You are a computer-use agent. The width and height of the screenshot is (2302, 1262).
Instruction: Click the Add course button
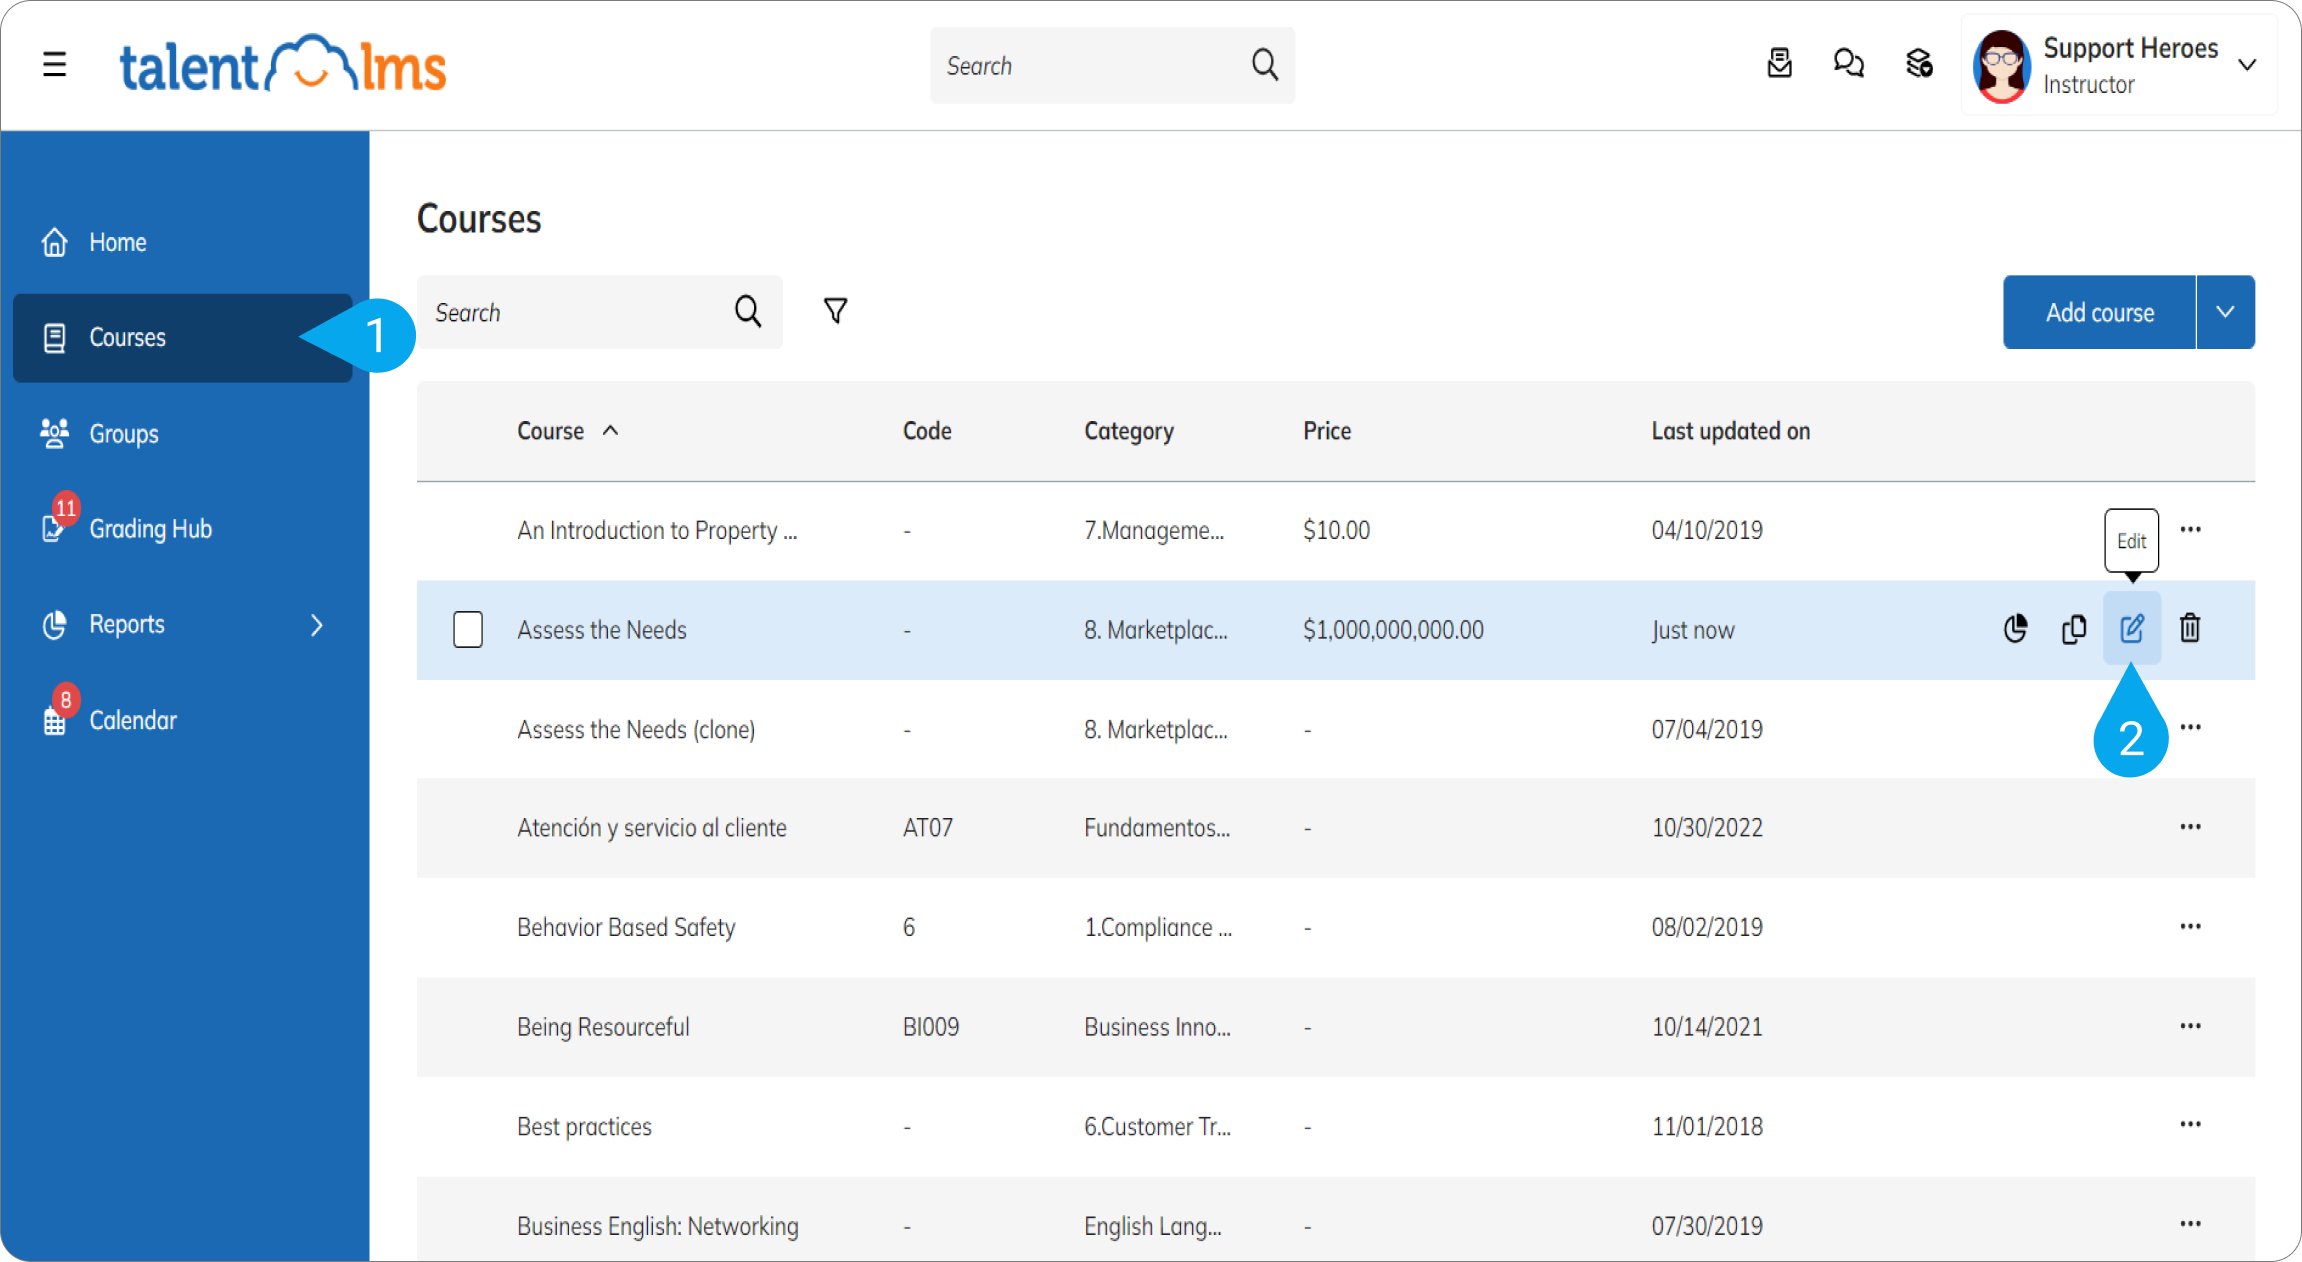point(2100,311)
